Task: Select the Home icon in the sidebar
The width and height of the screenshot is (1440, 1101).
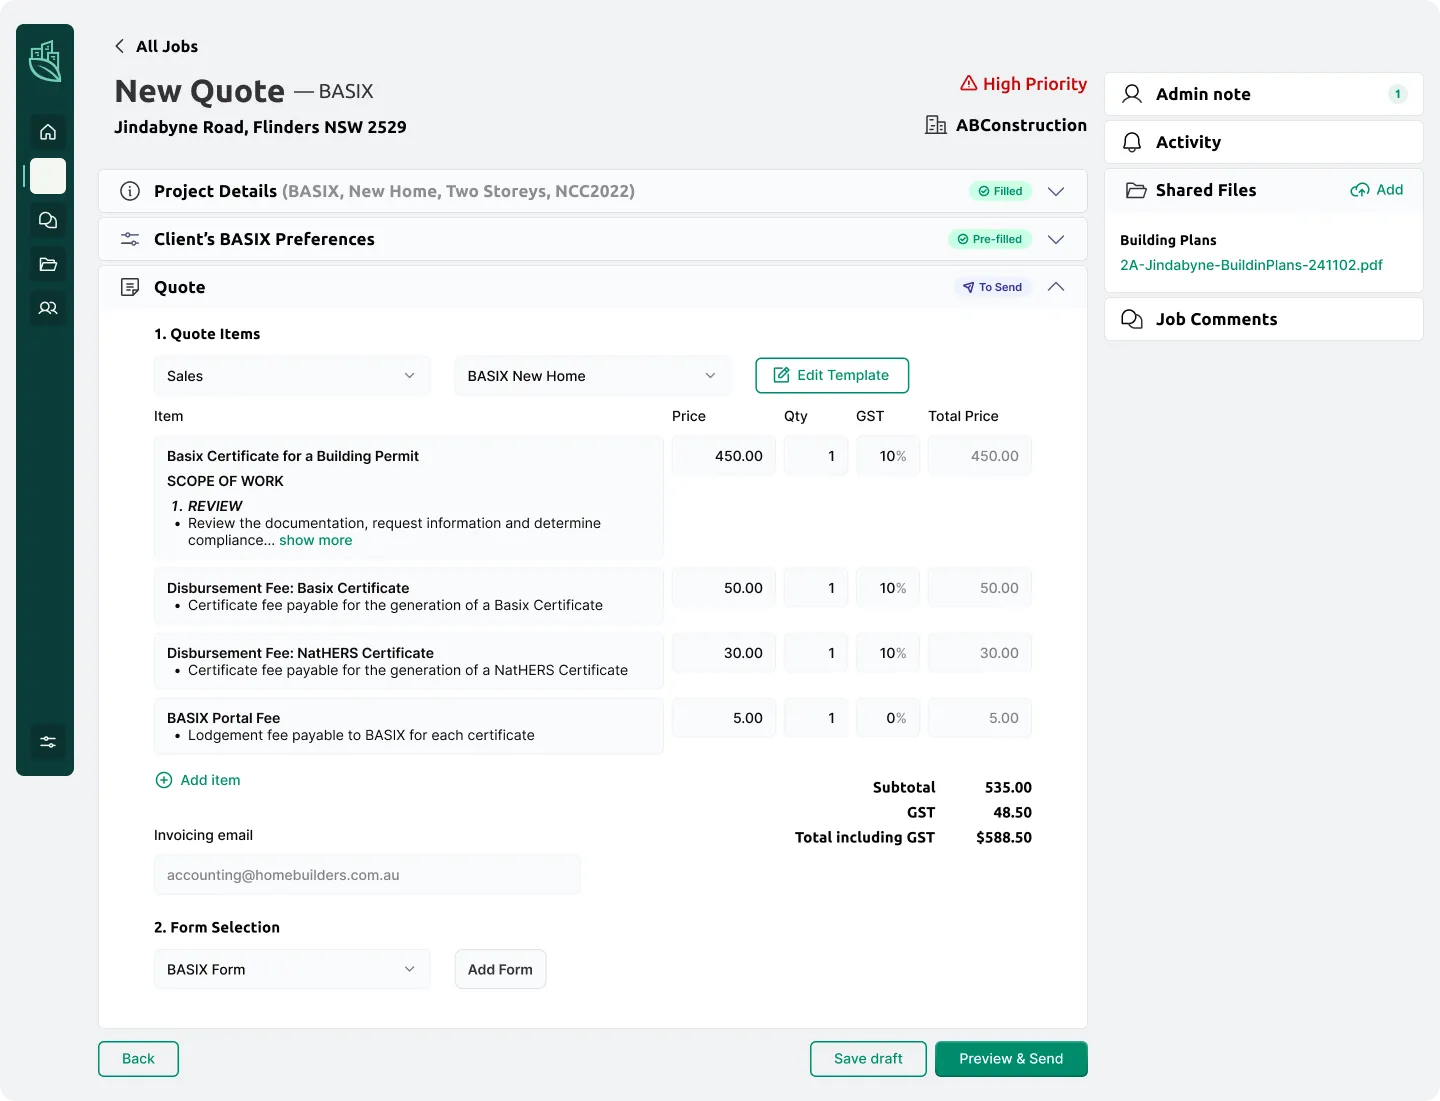Action: [47, 132]
